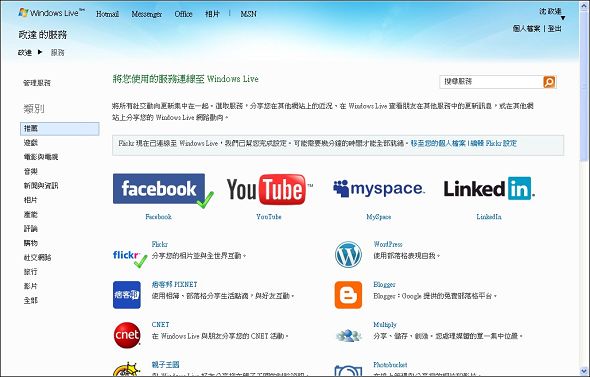
Task: Select the 評論 category
Action: point(30,229)
